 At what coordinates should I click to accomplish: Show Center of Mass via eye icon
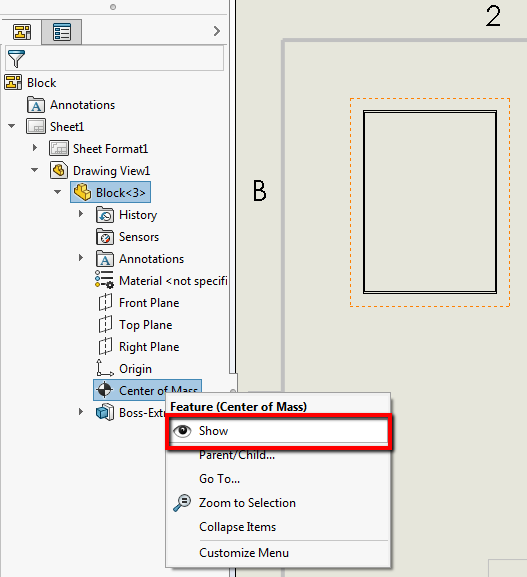(182, 431)
